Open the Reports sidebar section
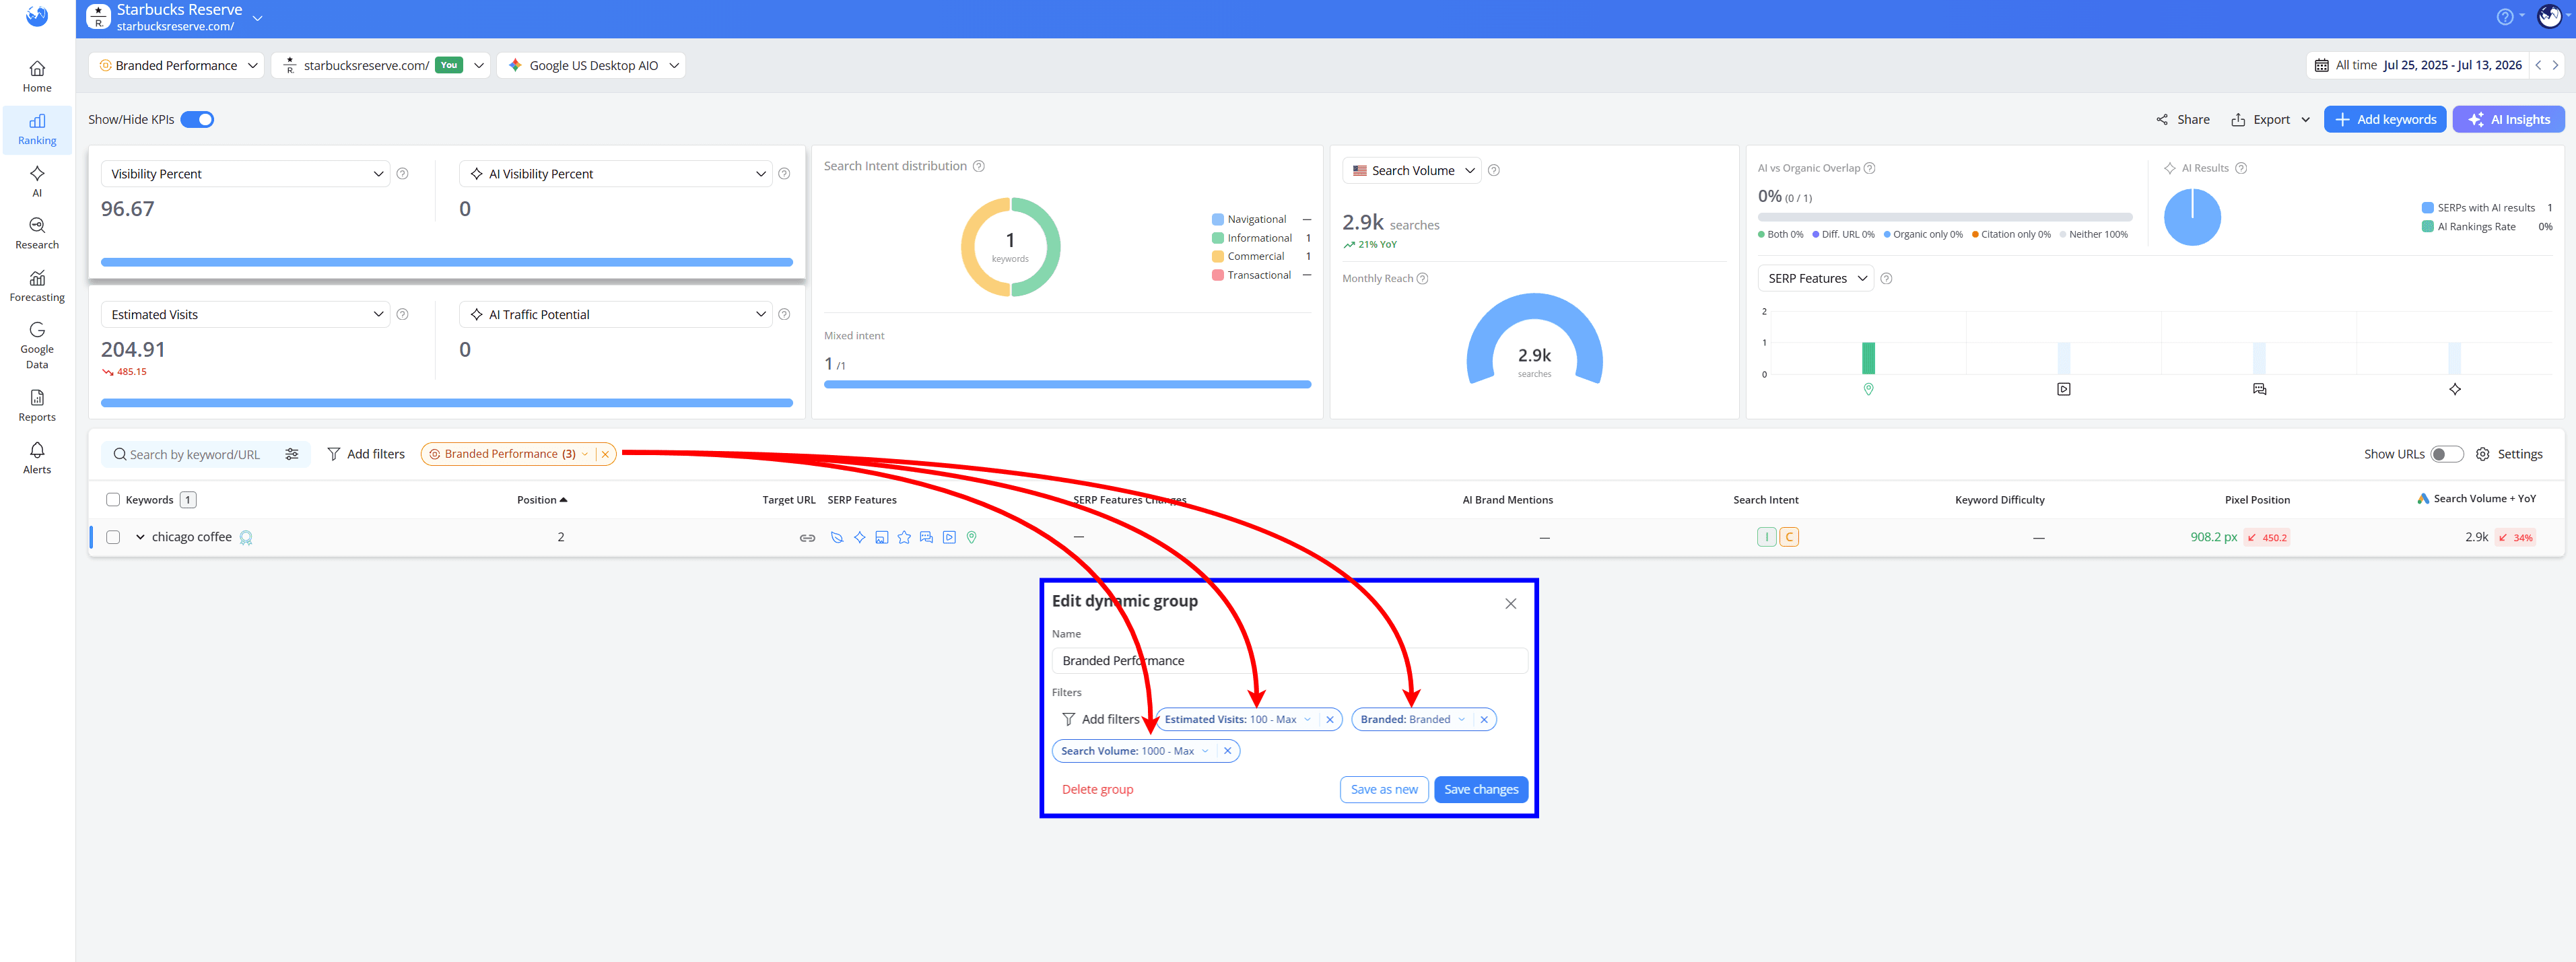The image size is (2576, 962). pyautogui.click(x=37, y=406)
